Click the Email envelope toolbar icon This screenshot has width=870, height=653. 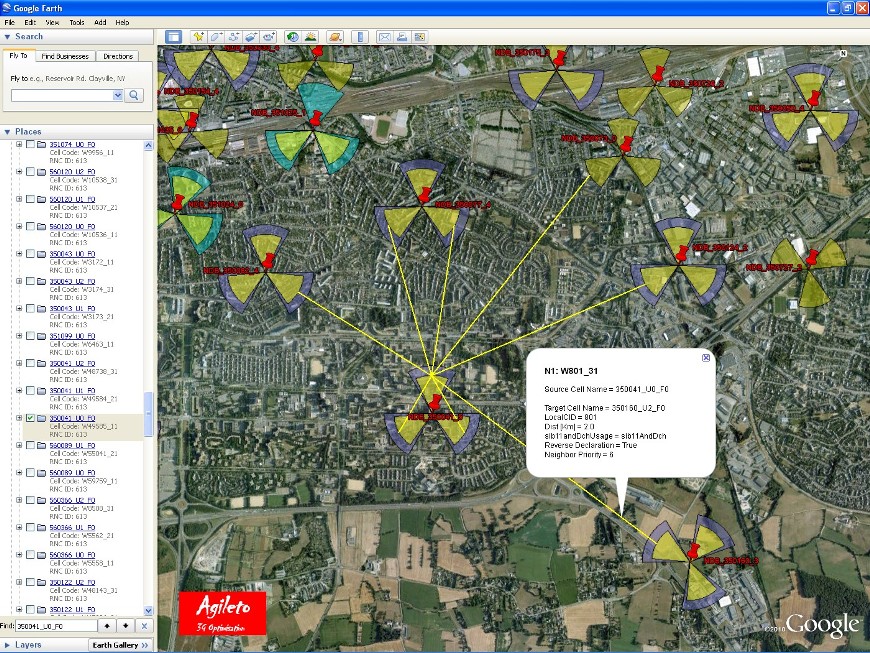click(x=385, y=37)
